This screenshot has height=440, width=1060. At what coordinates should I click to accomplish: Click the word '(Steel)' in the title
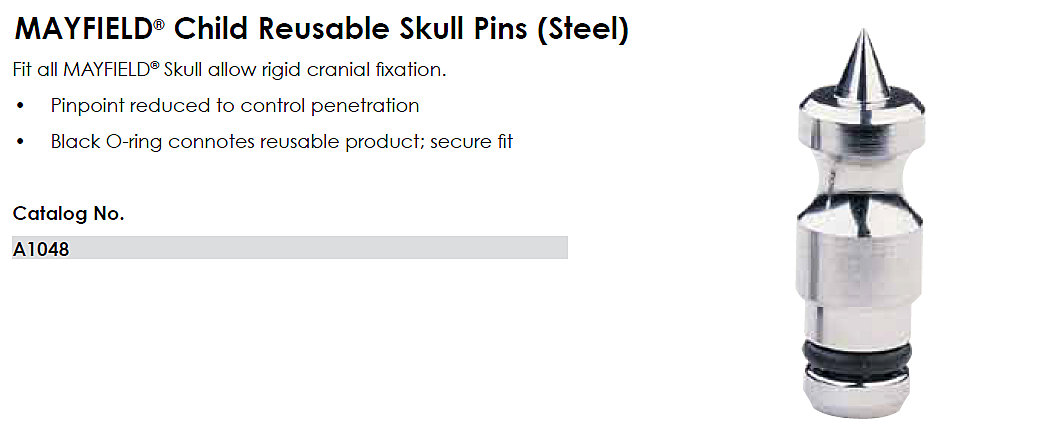click(583, 29)
